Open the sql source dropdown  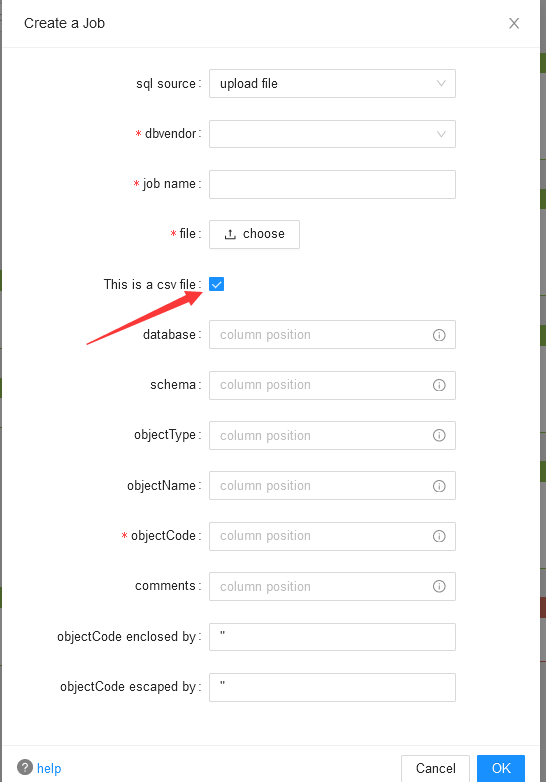(x=332, y=83)
